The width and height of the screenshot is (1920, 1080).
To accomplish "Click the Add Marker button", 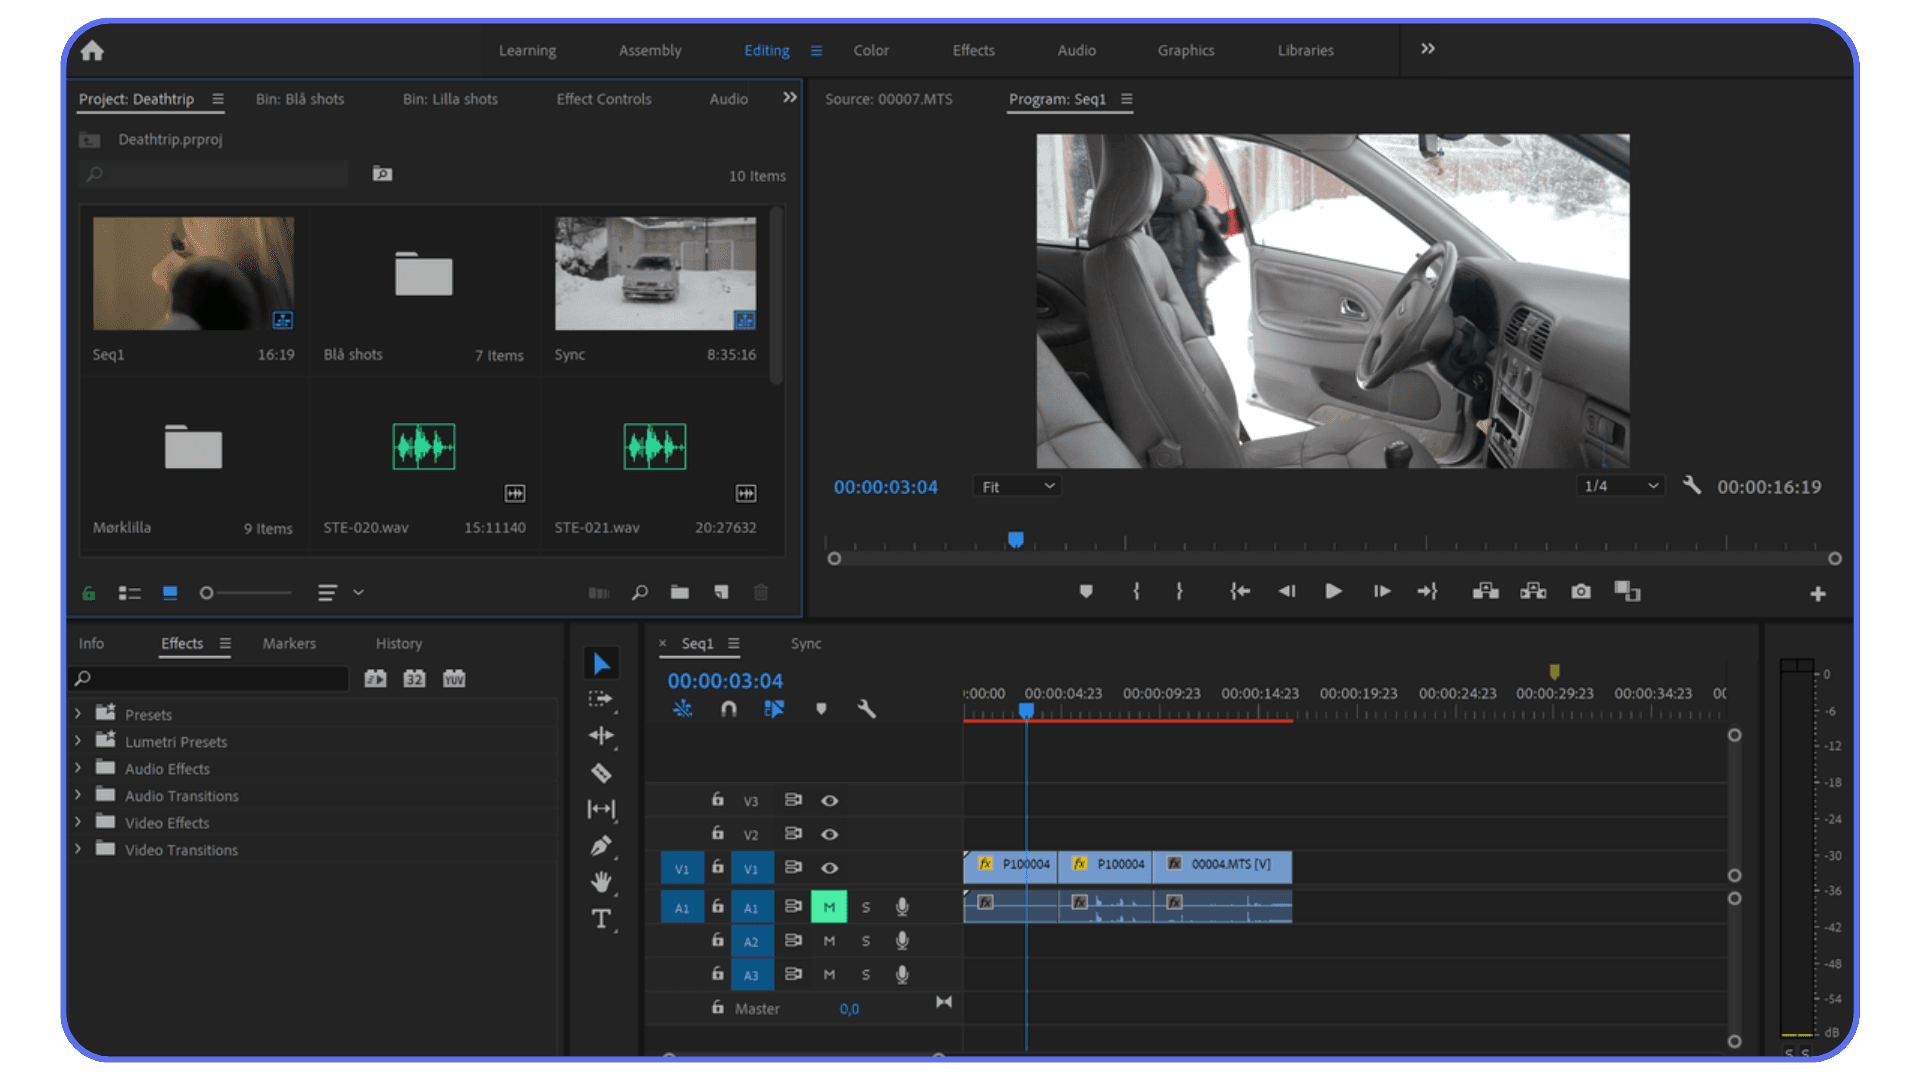I will (x=1087, y=591).
